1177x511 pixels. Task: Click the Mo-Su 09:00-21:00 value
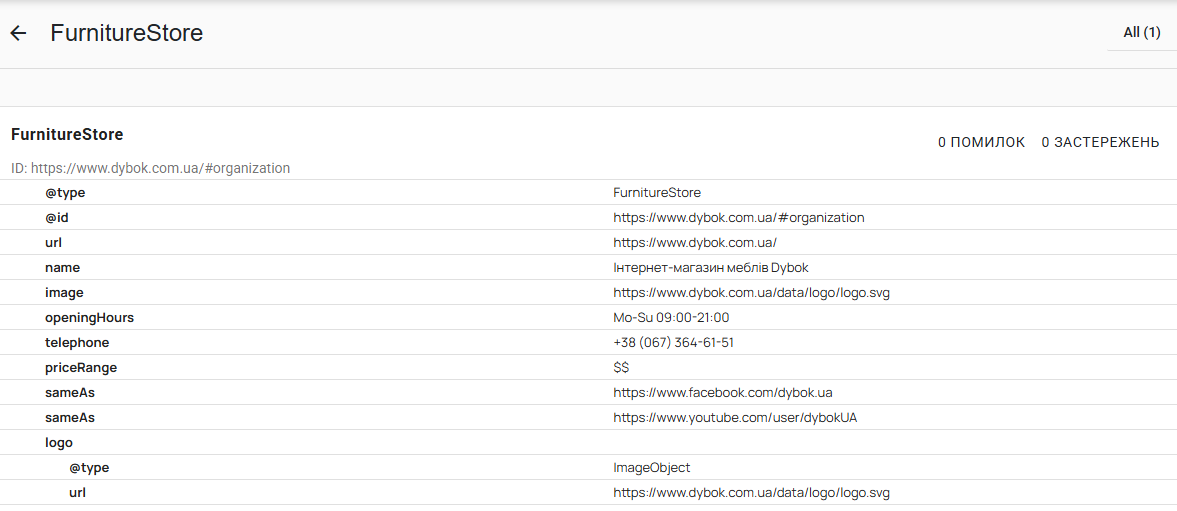pos(671,317)
